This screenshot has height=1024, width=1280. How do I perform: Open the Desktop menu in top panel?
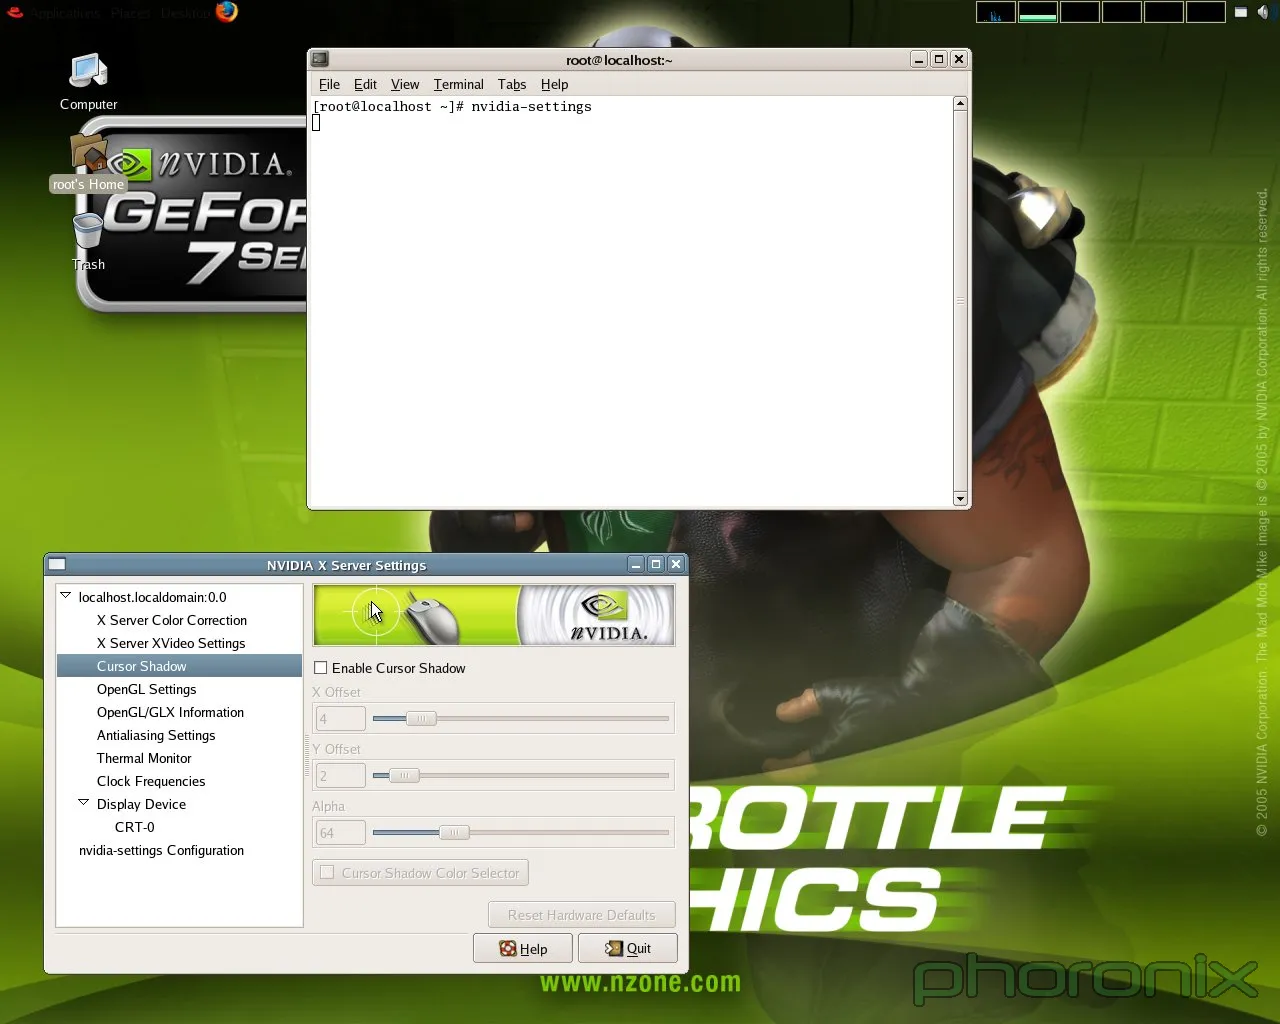(186, 13)
